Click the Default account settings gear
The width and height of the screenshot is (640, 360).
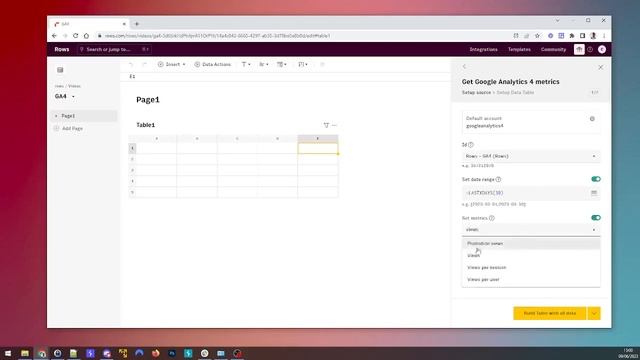[592, 119]
